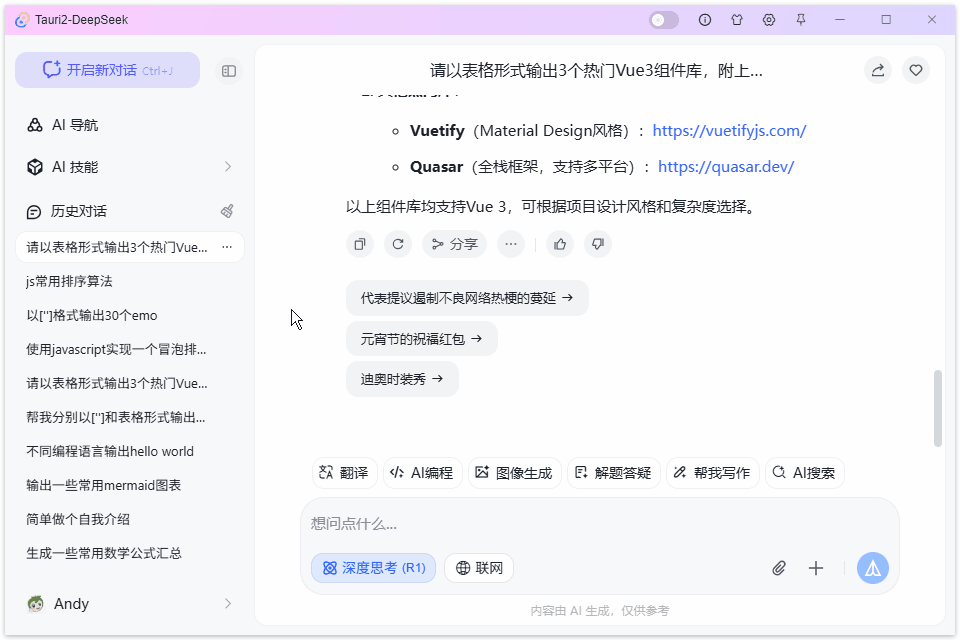Attach a file with the paperclip icon
The height and width of the screenshot is (640, 960).
[x=779, y=567]
